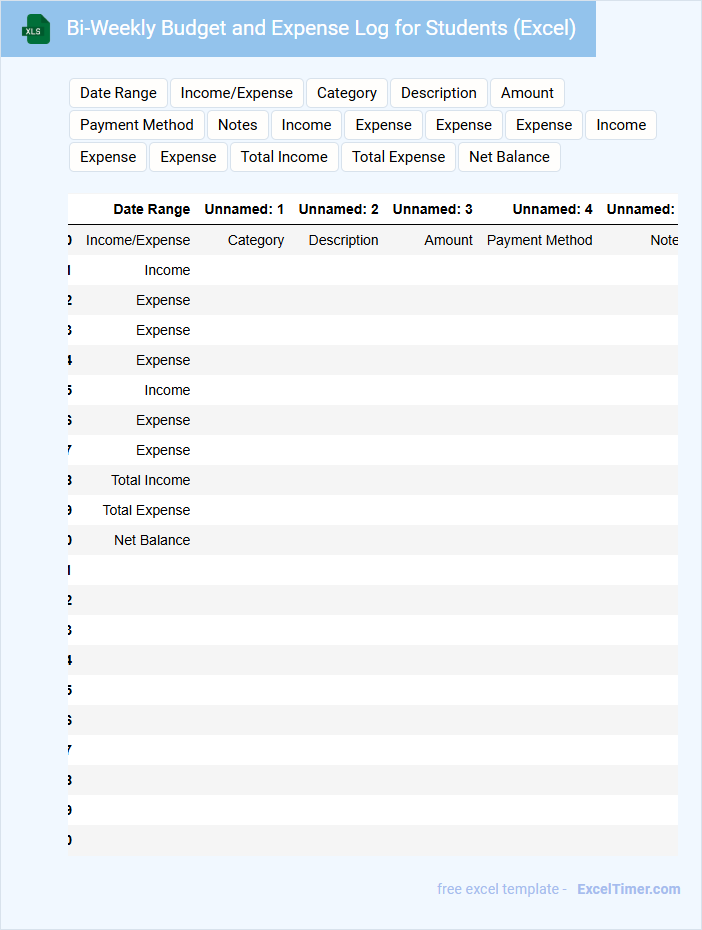
Task: Select the Unnamed: 2 column header
Action: (339, 209)
